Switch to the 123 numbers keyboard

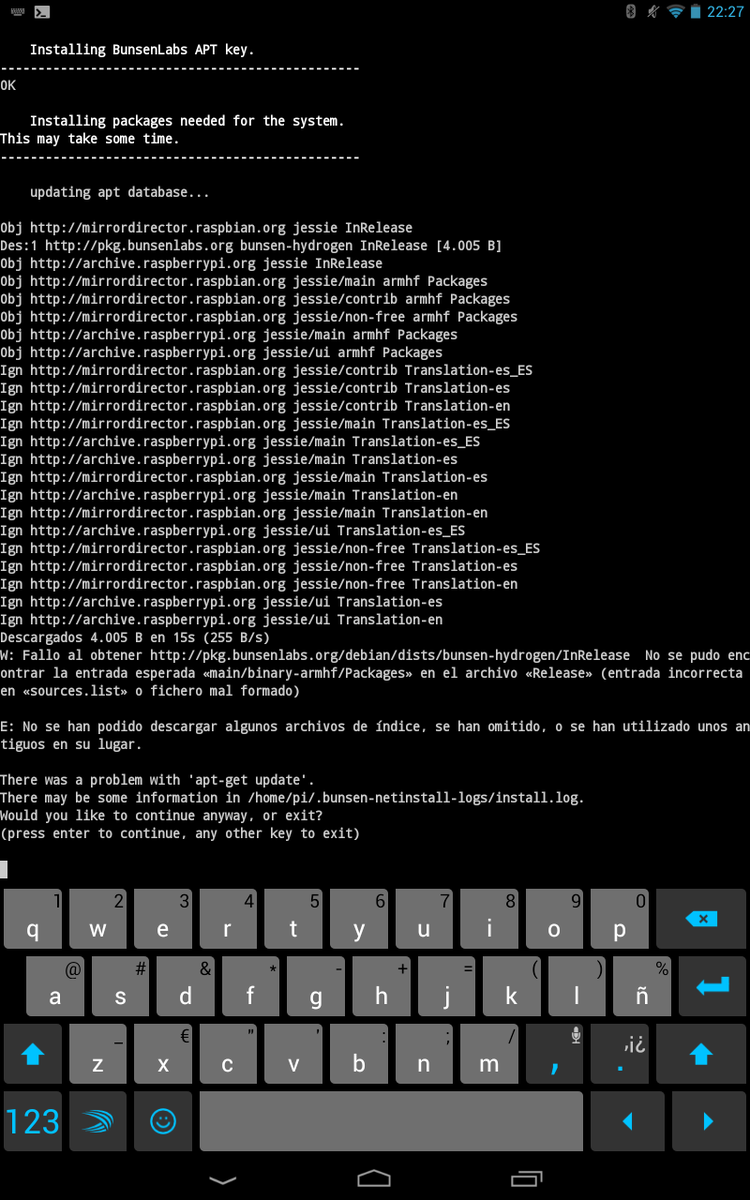(x=33, y=1121)
